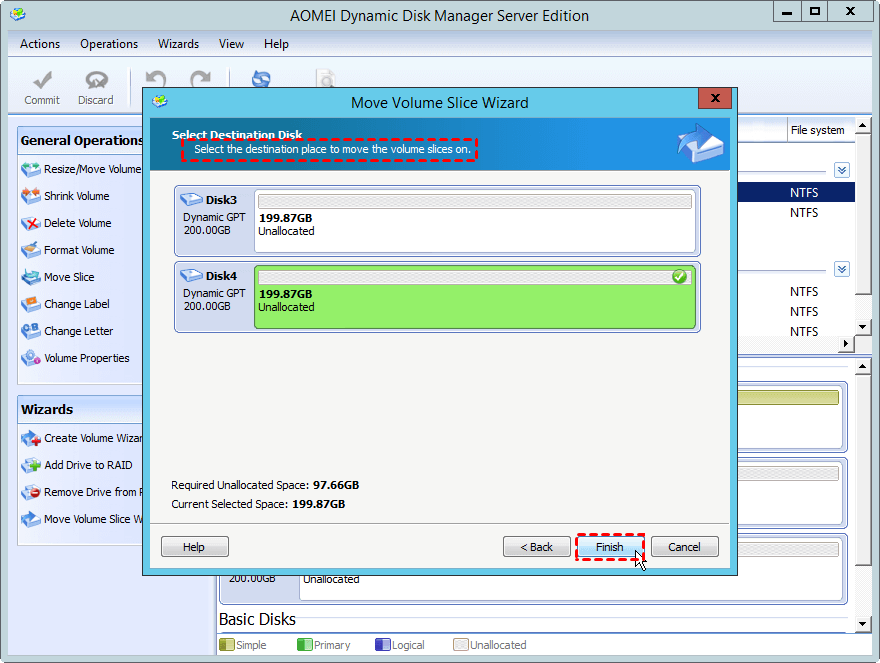The width and height of the screenshot is (880, 663).
Task: Click the Move Volume Slice Wizard icon
Action: (31, 519)
